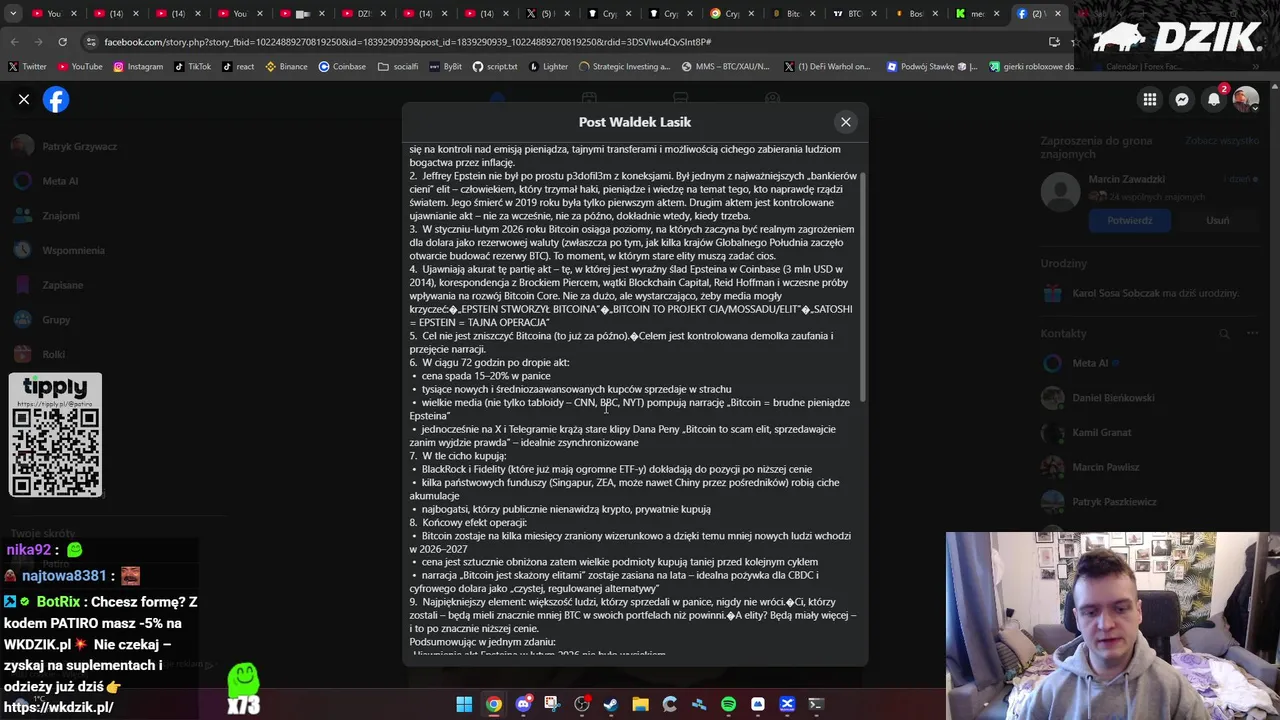
Task: Open the Podwój Stawkę bookmark
Action: tap(932, 67)
